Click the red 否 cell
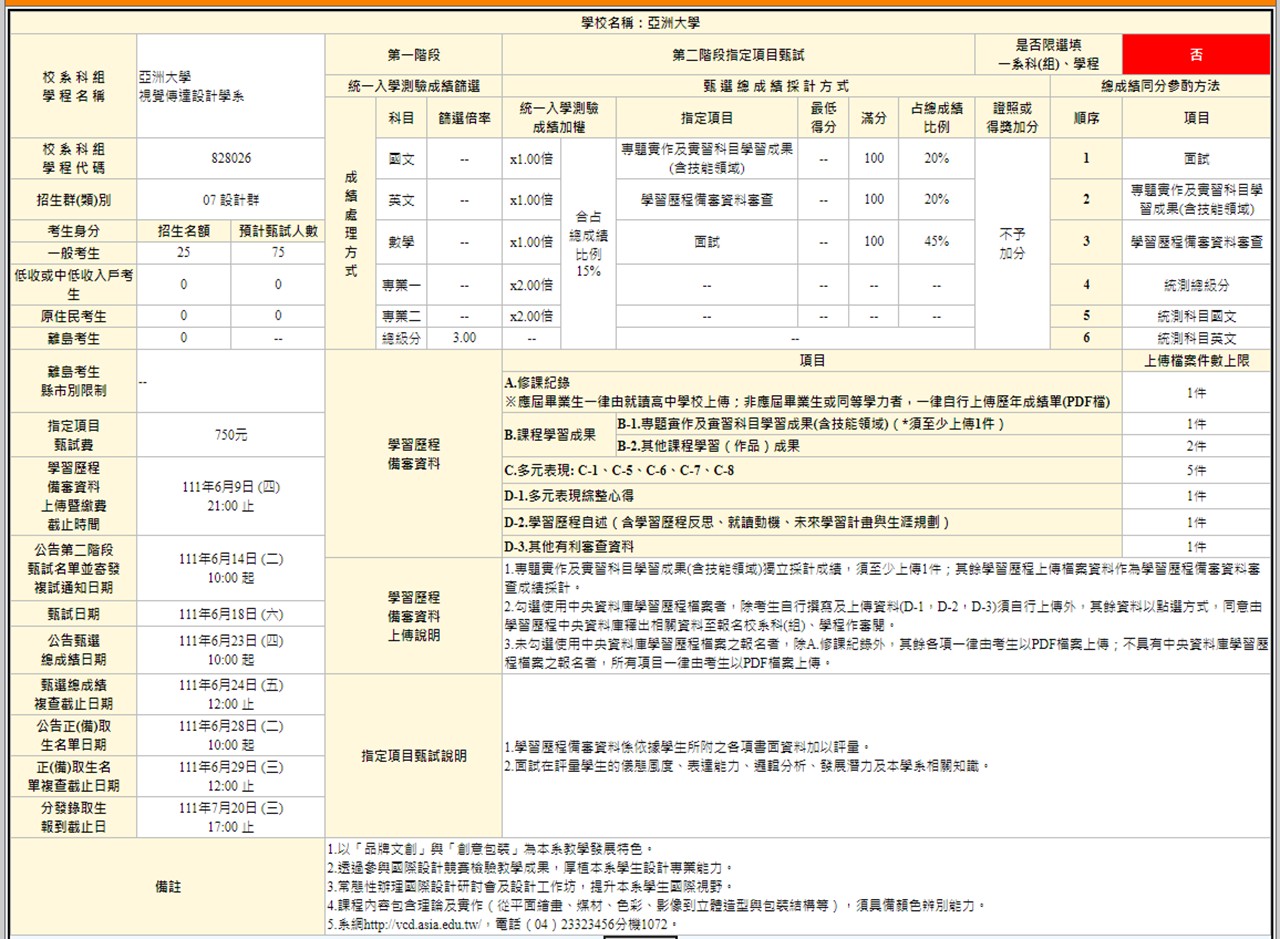 tap(1196, 55)
